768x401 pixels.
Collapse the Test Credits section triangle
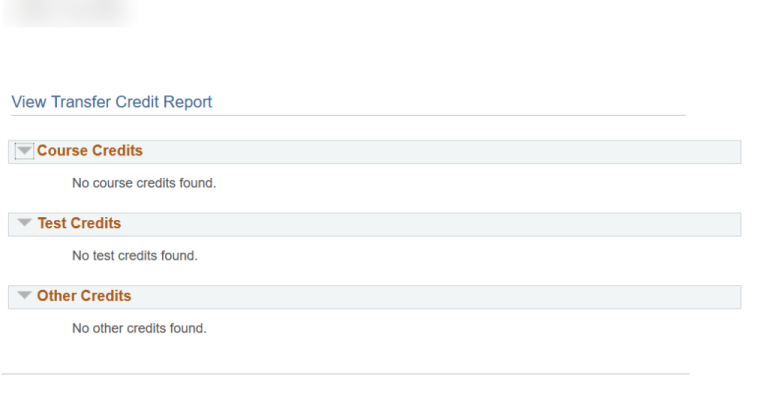[25, 223]
